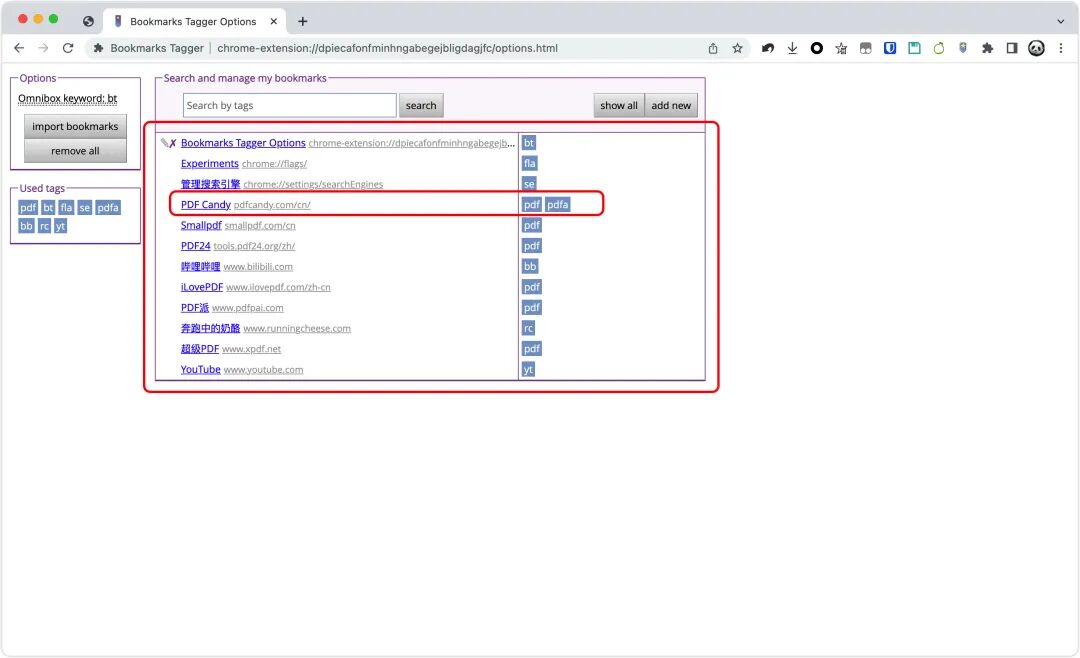Image resolution: width=1080 pixels, height=658 pixels.
Task: Toggle the browser side panel icon
Action: [x=1012, y=48]
